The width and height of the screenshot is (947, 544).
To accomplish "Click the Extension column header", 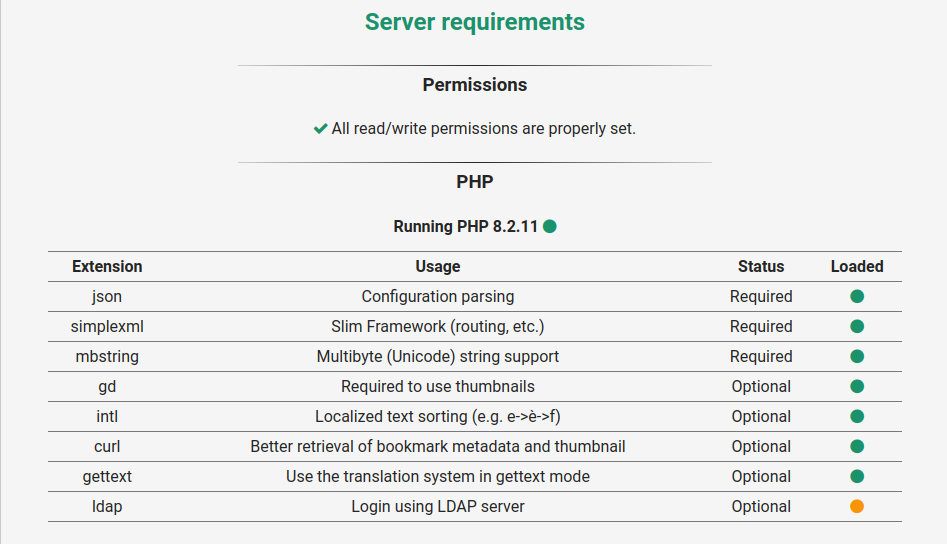I will [x=107, y=266].
